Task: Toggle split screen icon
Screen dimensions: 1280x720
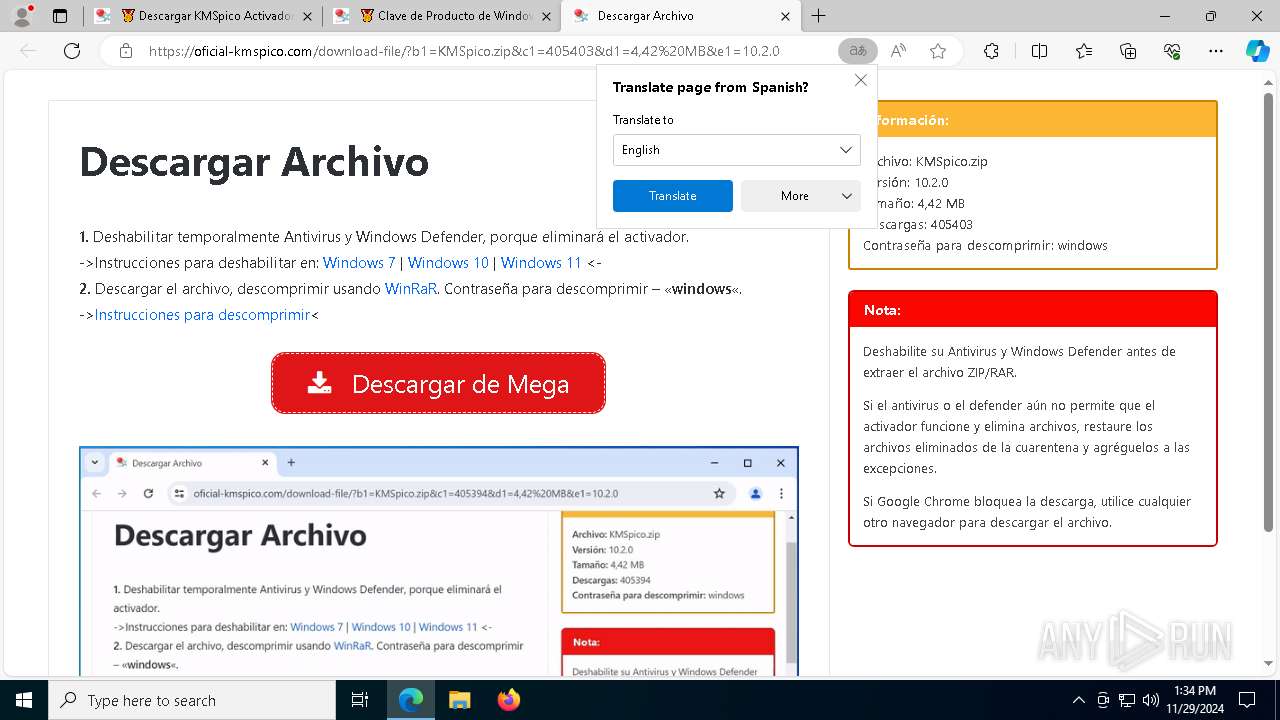Action: [x=1039, y=51]
